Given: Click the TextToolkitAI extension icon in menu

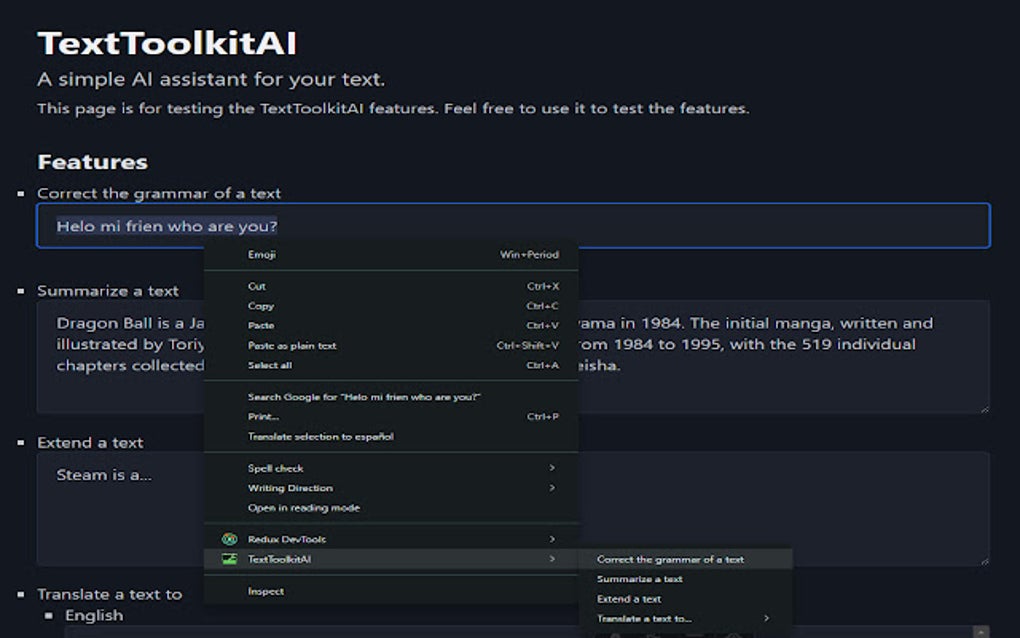Looking at the screenshot, I should pyautogui.click(x=229, y=559).
